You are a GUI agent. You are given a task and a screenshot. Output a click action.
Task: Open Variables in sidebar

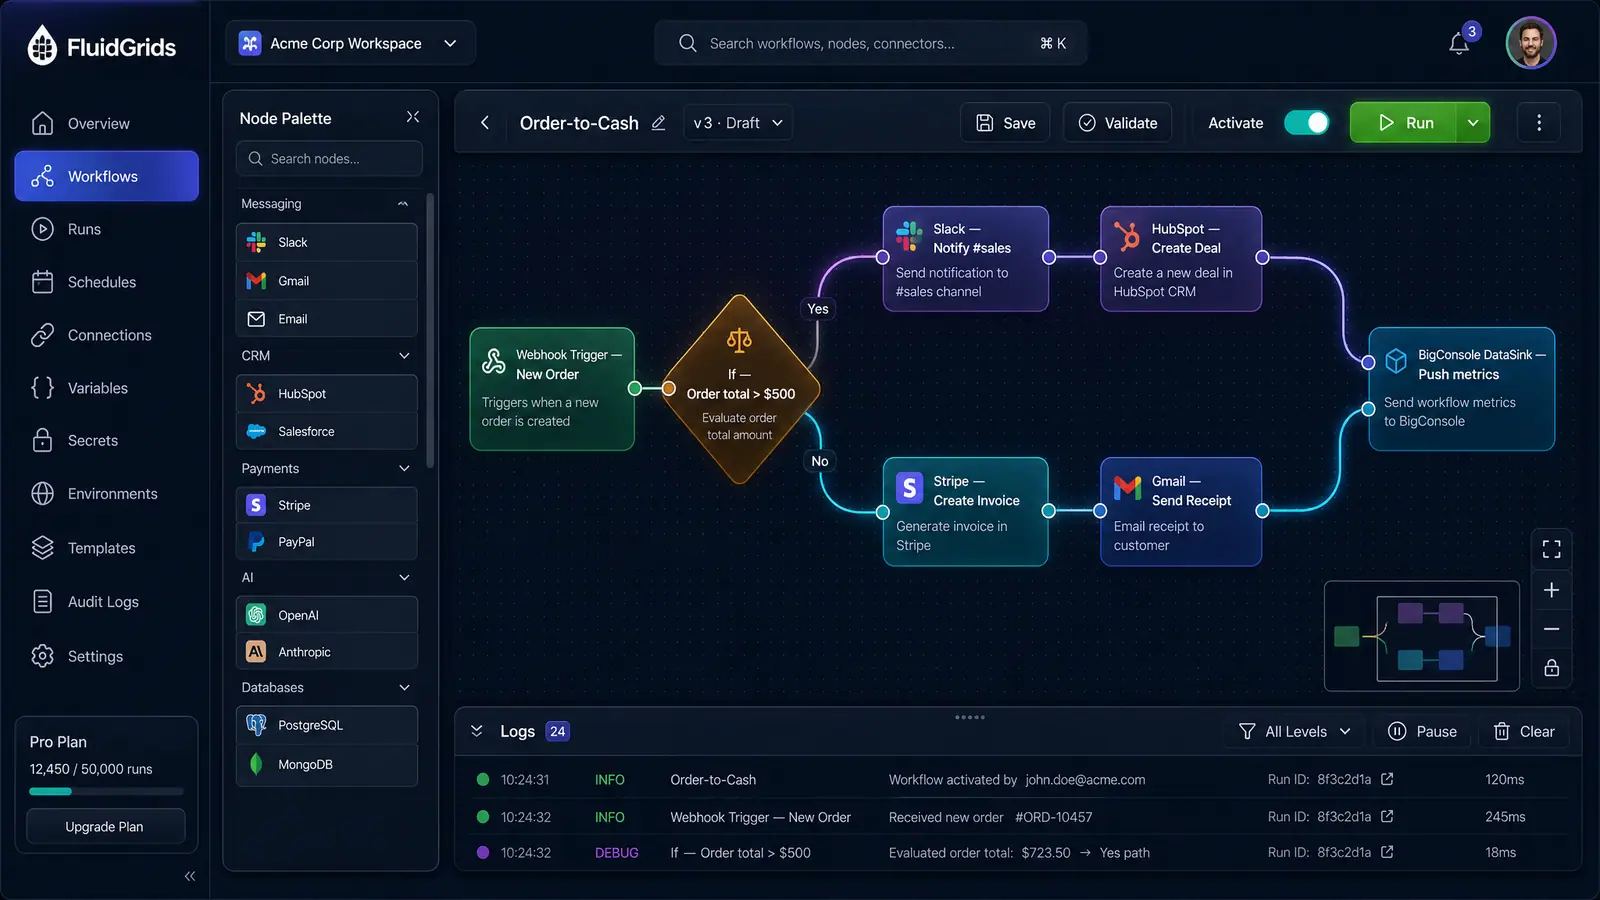click(106, 388)
